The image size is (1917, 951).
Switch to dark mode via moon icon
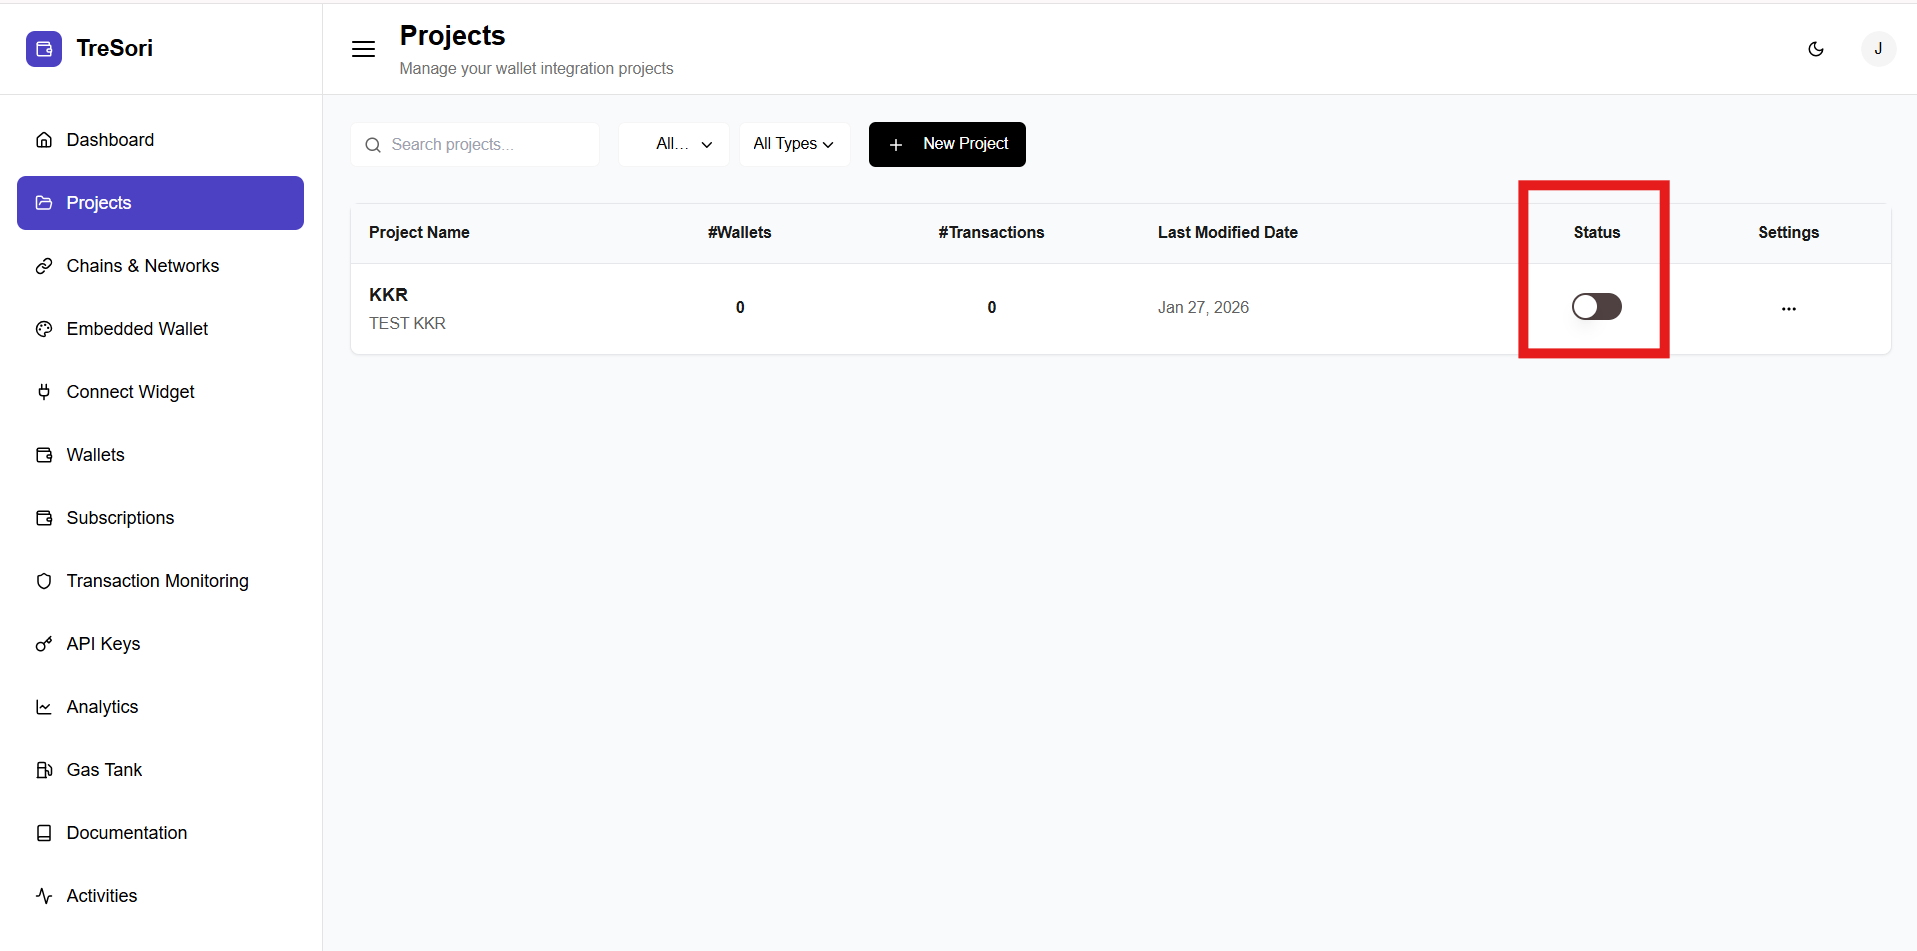pos(1816,49)
